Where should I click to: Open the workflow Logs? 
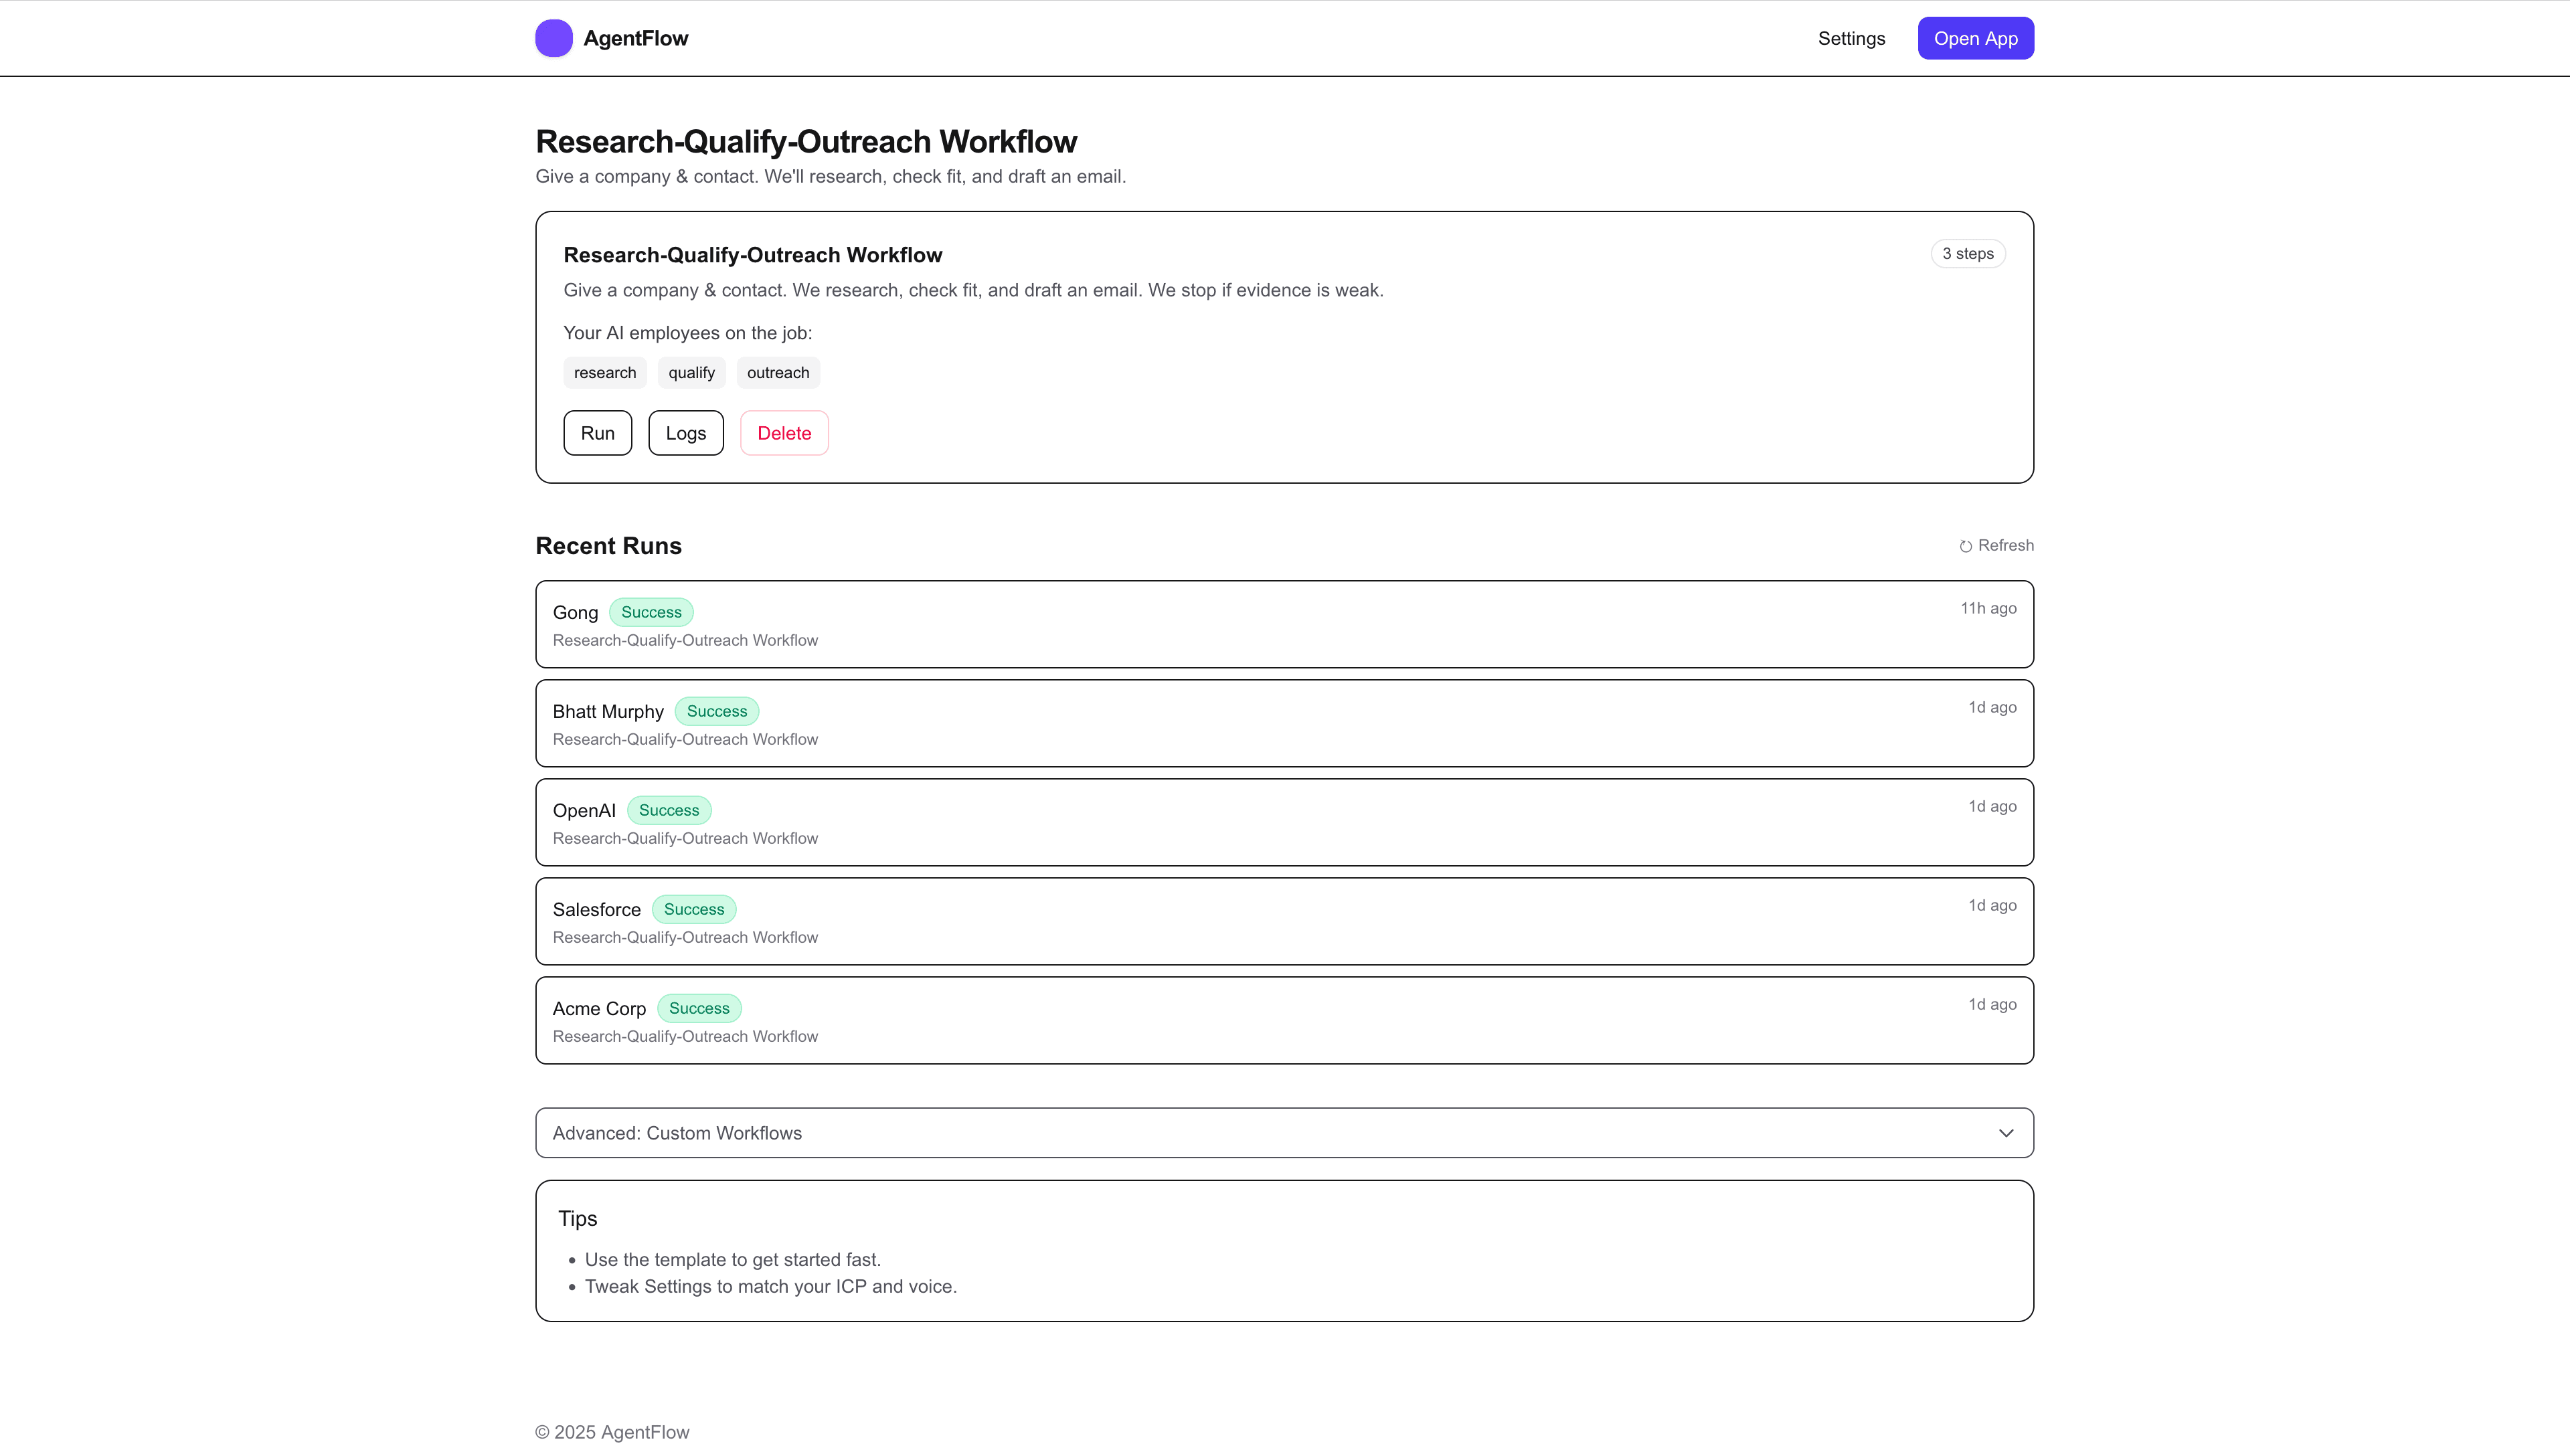click(685, 433)
